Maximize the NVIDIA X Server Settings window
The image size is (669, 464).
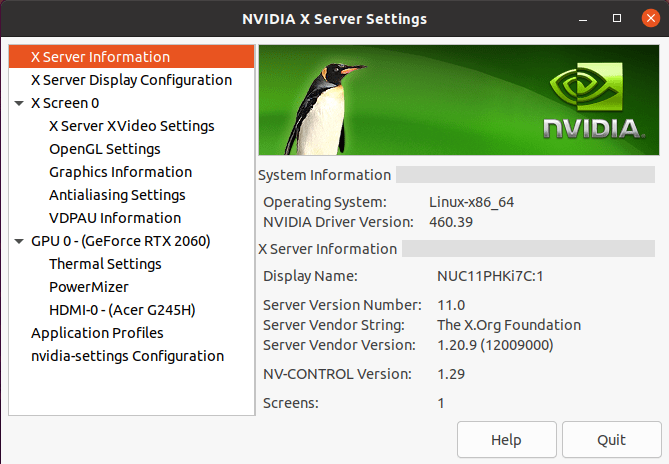(617, 18)
